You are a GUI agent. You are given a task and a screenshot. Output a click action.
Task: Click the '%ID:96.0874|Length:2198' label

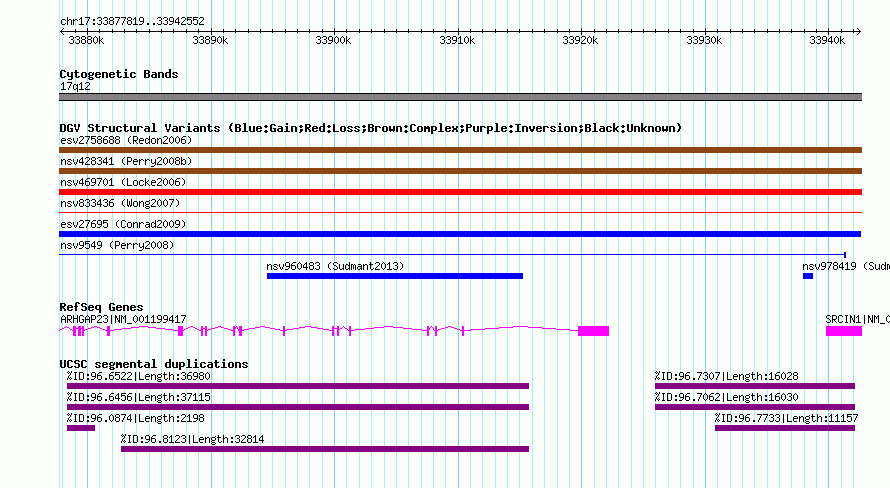click(x=136, y=418)
